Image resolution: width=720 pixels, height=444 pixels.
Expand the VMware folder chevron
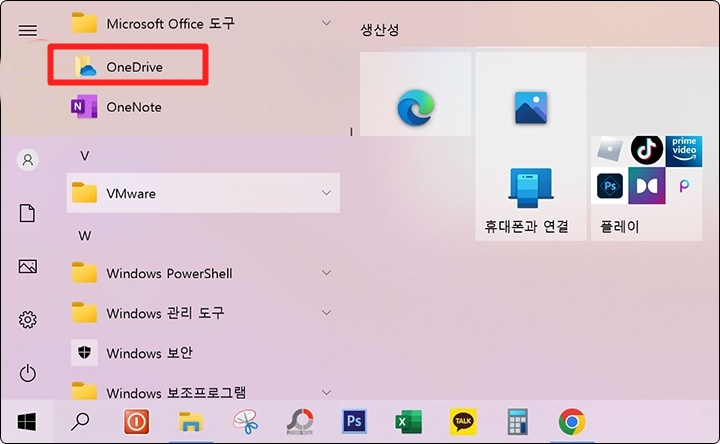pos(326,193)
